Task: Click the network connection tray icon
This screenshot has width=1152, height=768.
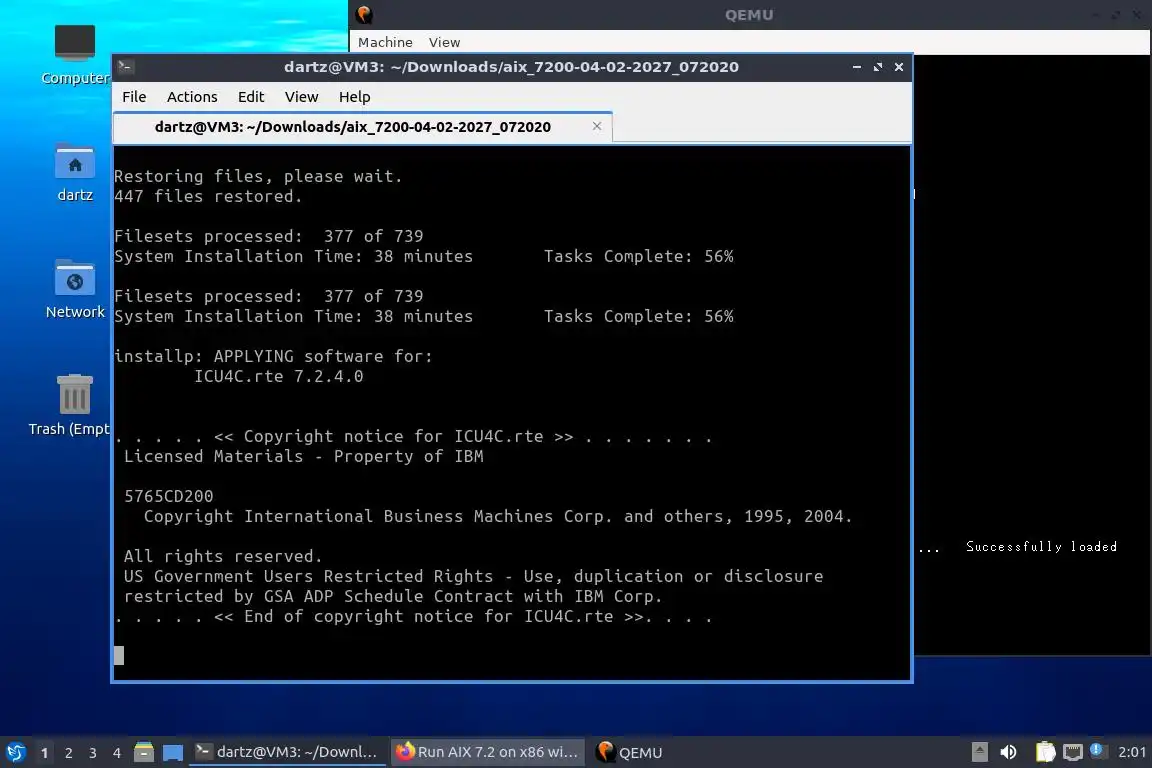Action: [x=1073, y=752]
